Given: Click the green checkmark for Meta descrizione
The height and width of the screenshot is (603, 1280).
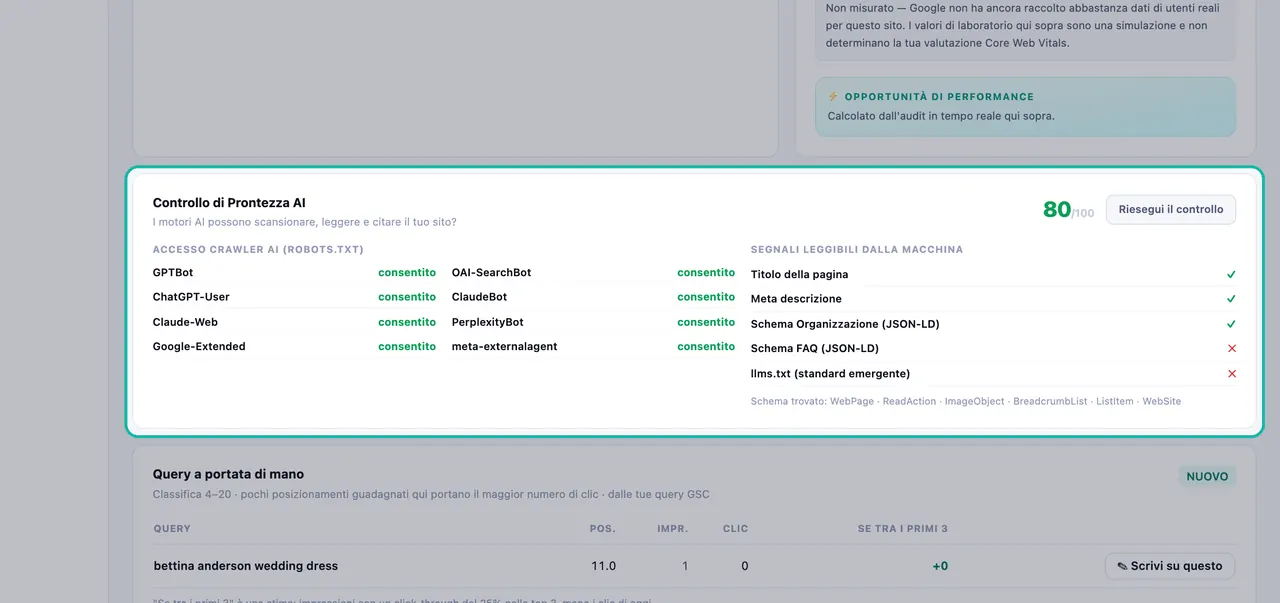Looking at the screenshot, I should (1231, 299).
